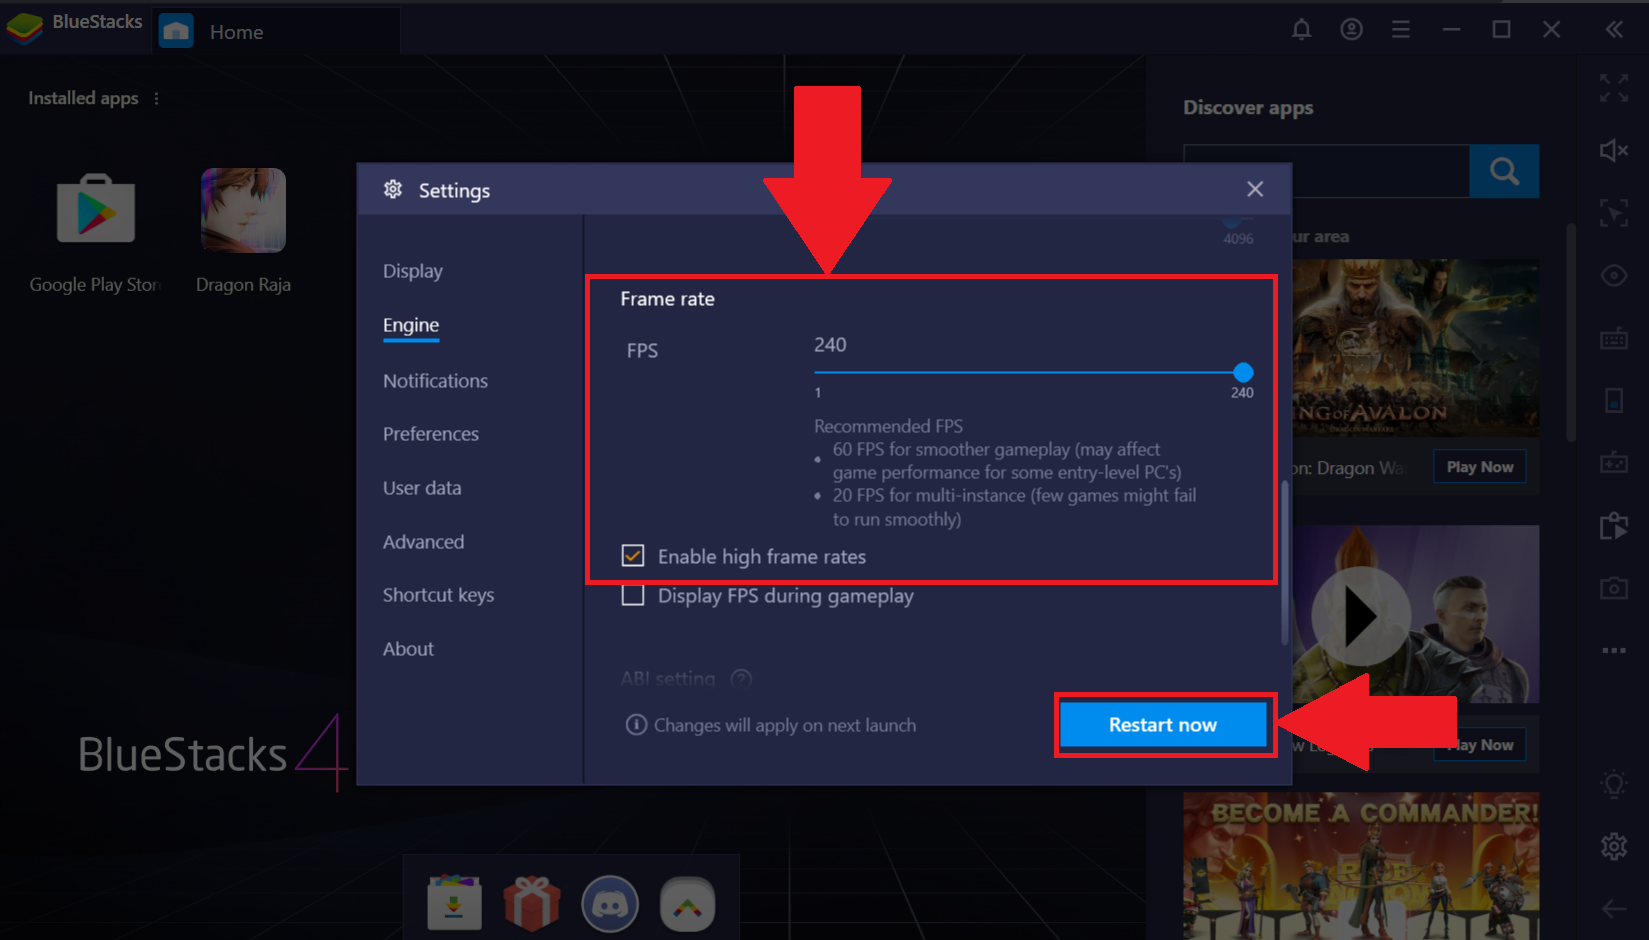Open the King of Avalon thumbnail
The height and width of the screenshot is (940, 1649).
coord(1415,348)
